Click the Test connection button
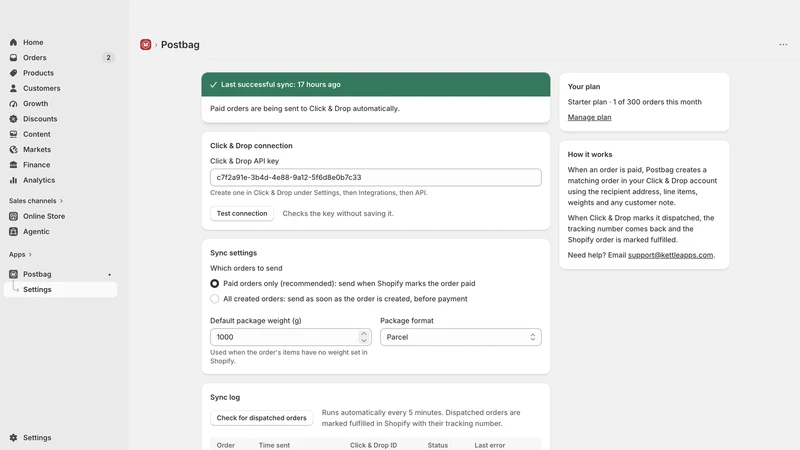 click(242, 213)
